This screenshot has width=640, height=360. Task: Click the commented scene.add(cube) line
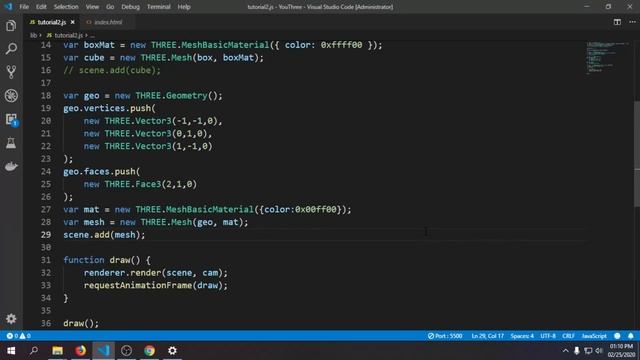112,70
